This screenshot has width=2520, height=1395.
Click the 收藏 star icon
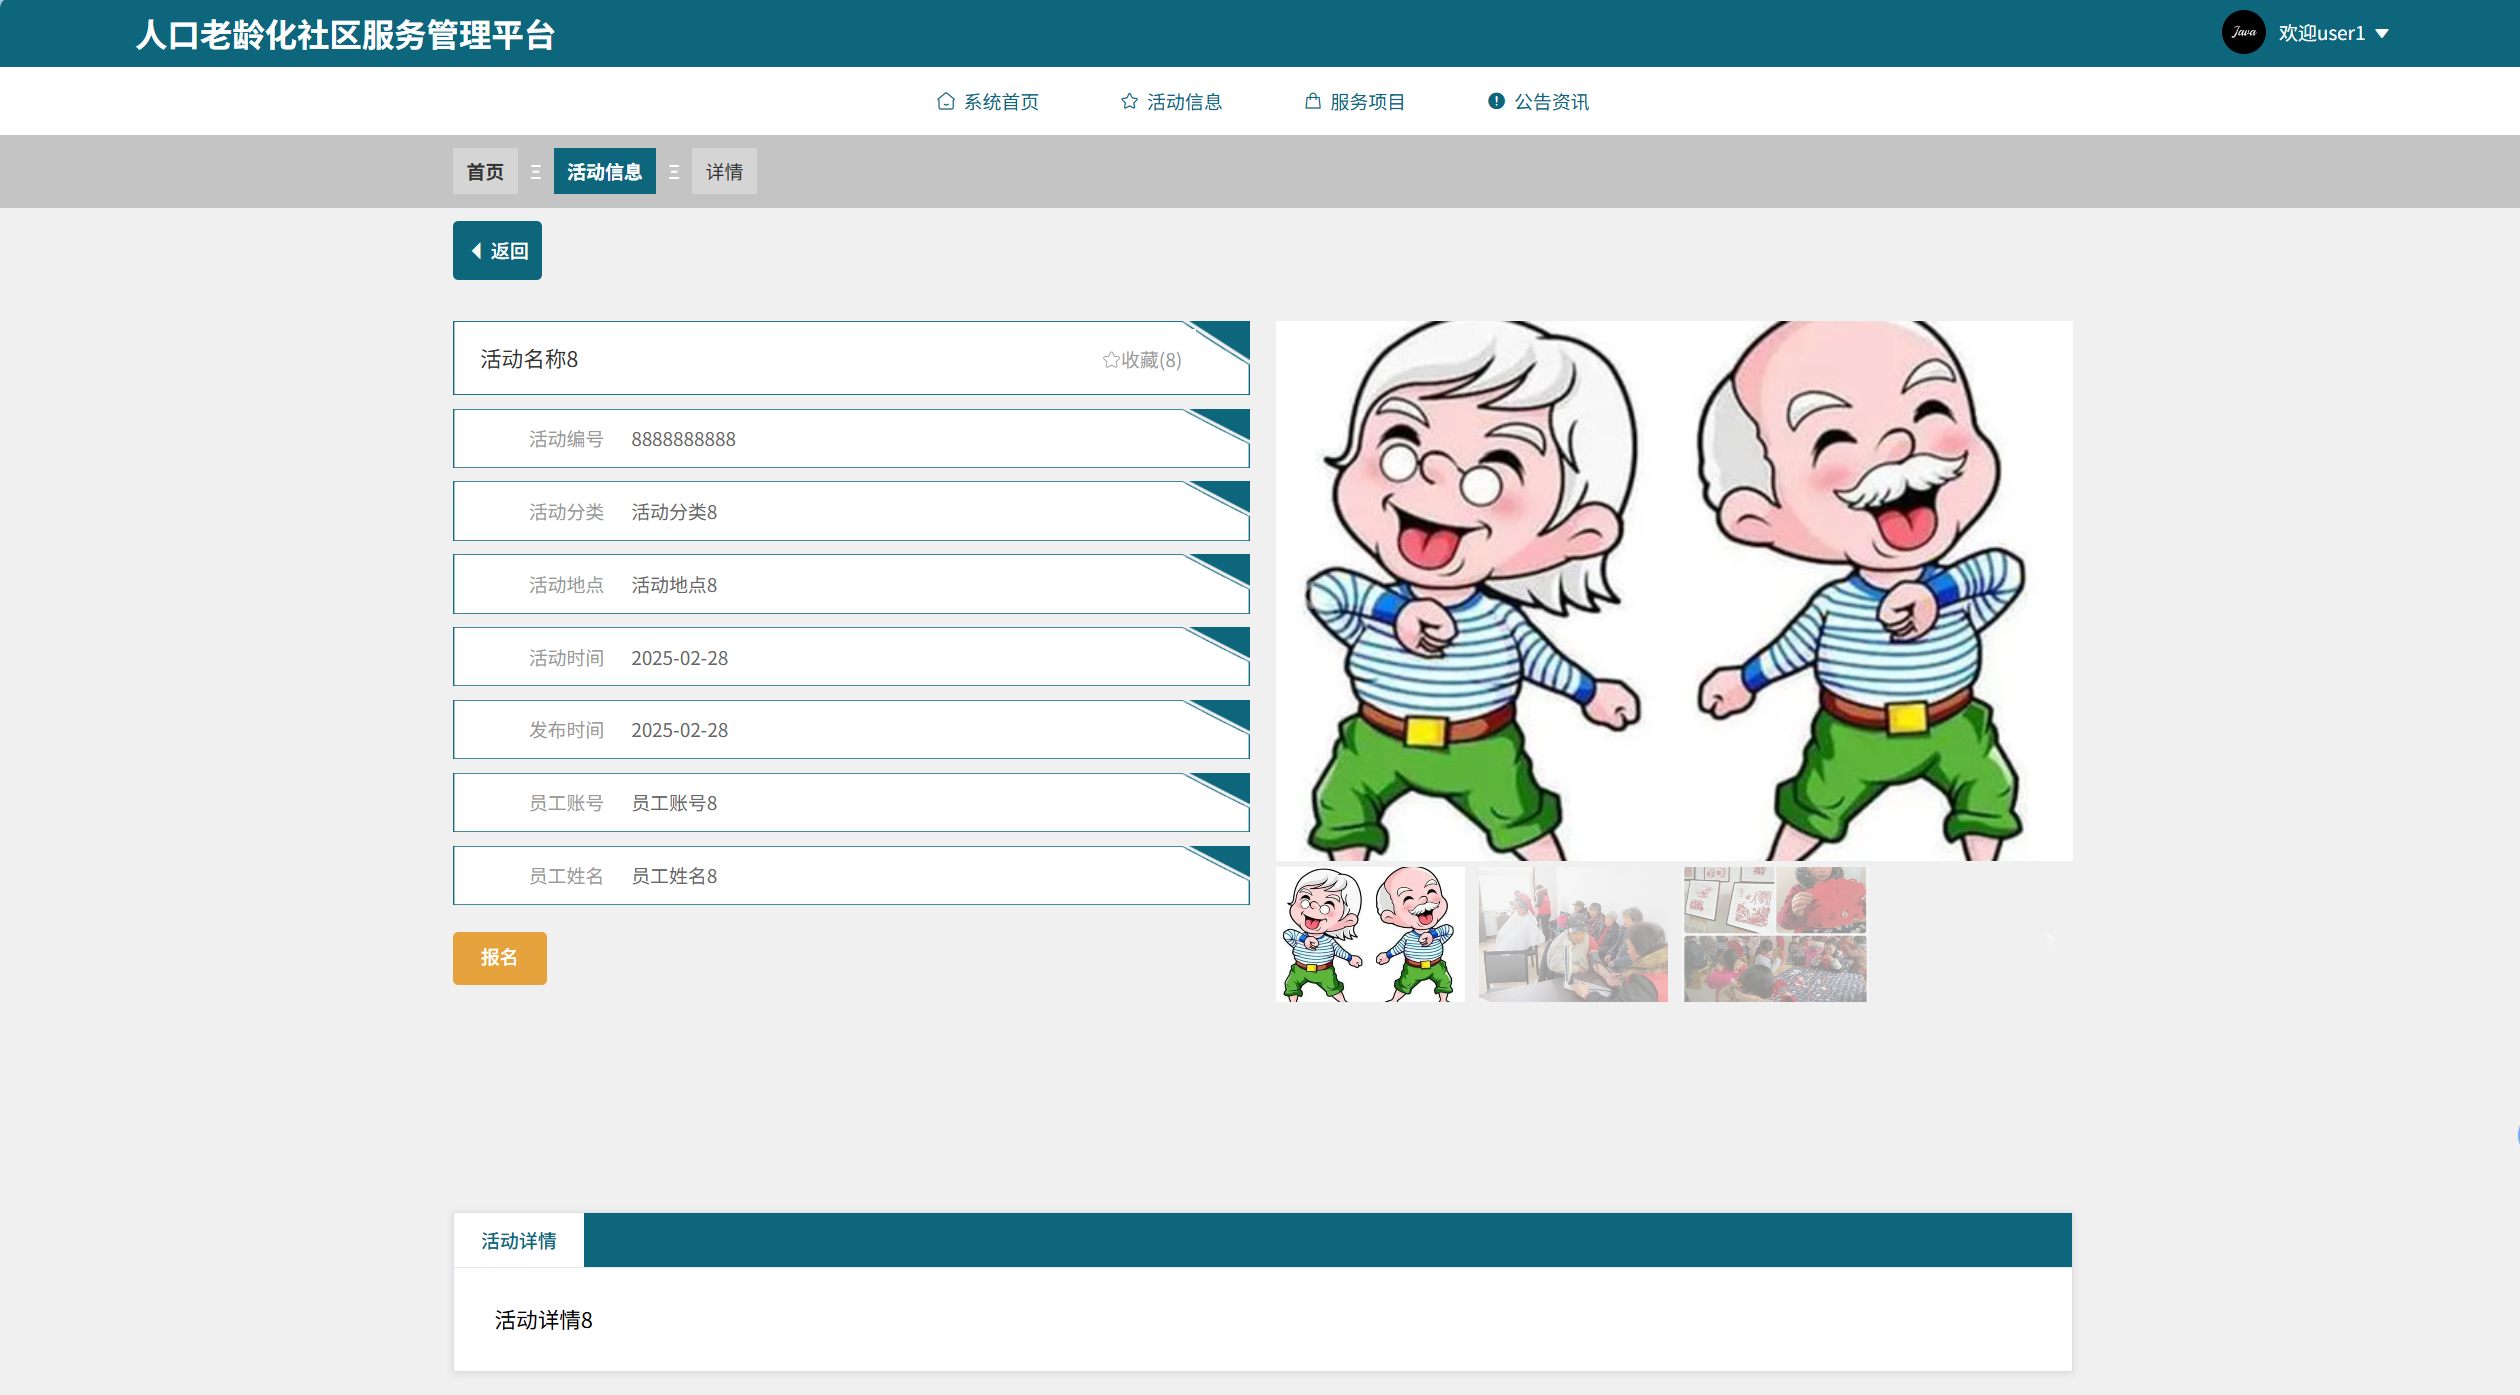point(1110,360)
